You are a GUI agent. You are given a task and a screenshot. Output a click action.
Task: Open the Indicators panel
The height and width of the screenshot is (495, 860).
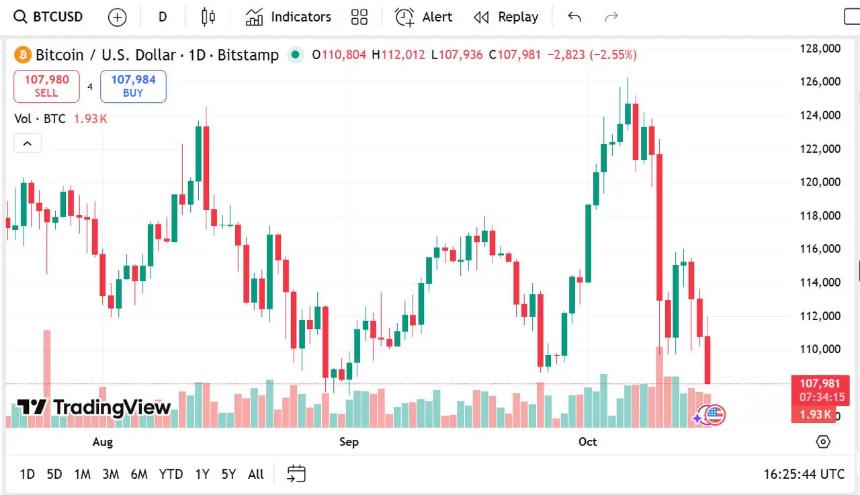point(288,17)
